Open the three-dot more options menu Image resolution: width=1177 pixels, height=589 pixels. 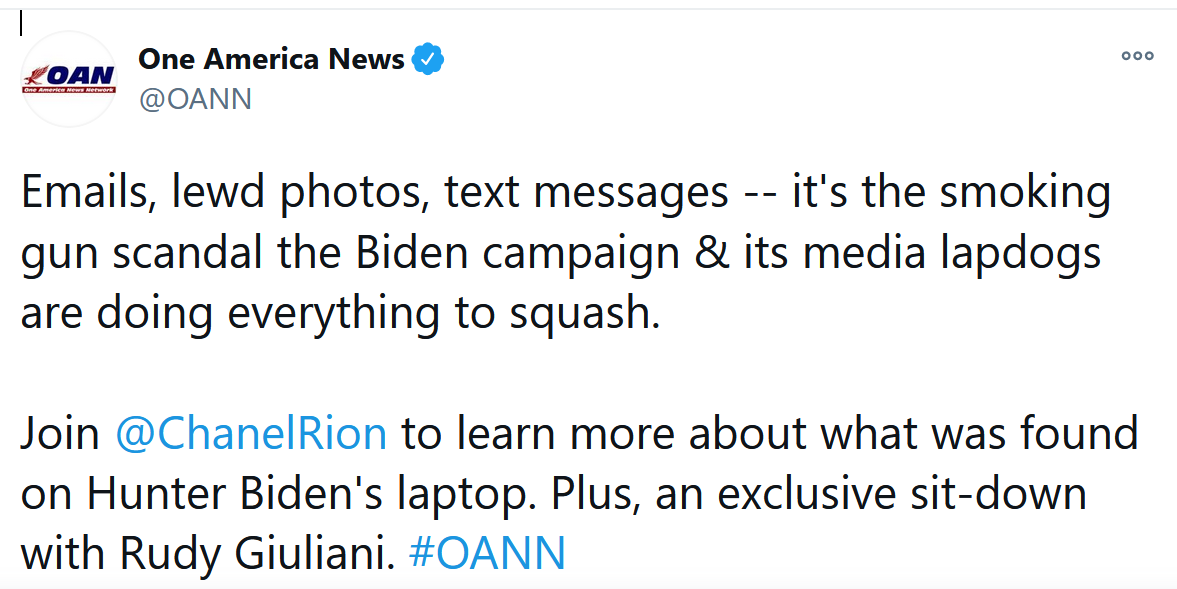pos(1137,56)
